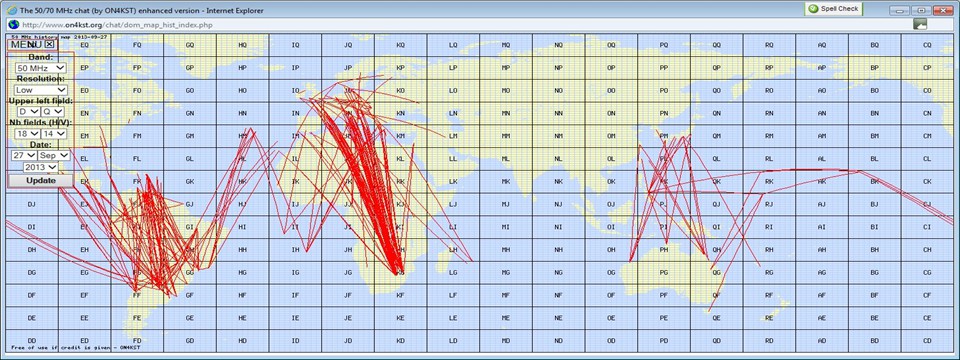
Task: Click the compatibility view icon right of address bar
Action: pos(920,24)
